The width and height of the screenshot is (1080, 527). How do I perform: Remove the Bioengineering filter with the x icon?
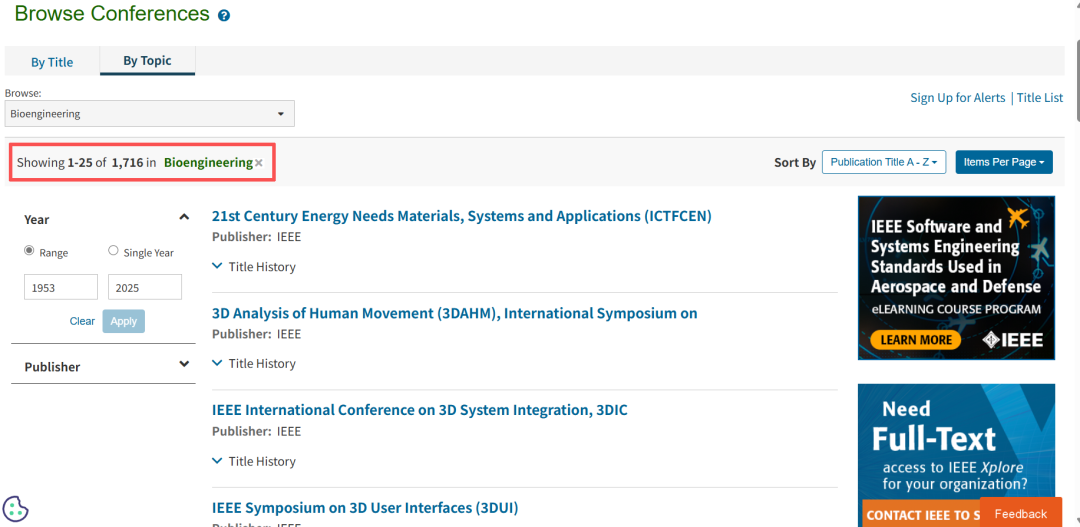(259, 163)
